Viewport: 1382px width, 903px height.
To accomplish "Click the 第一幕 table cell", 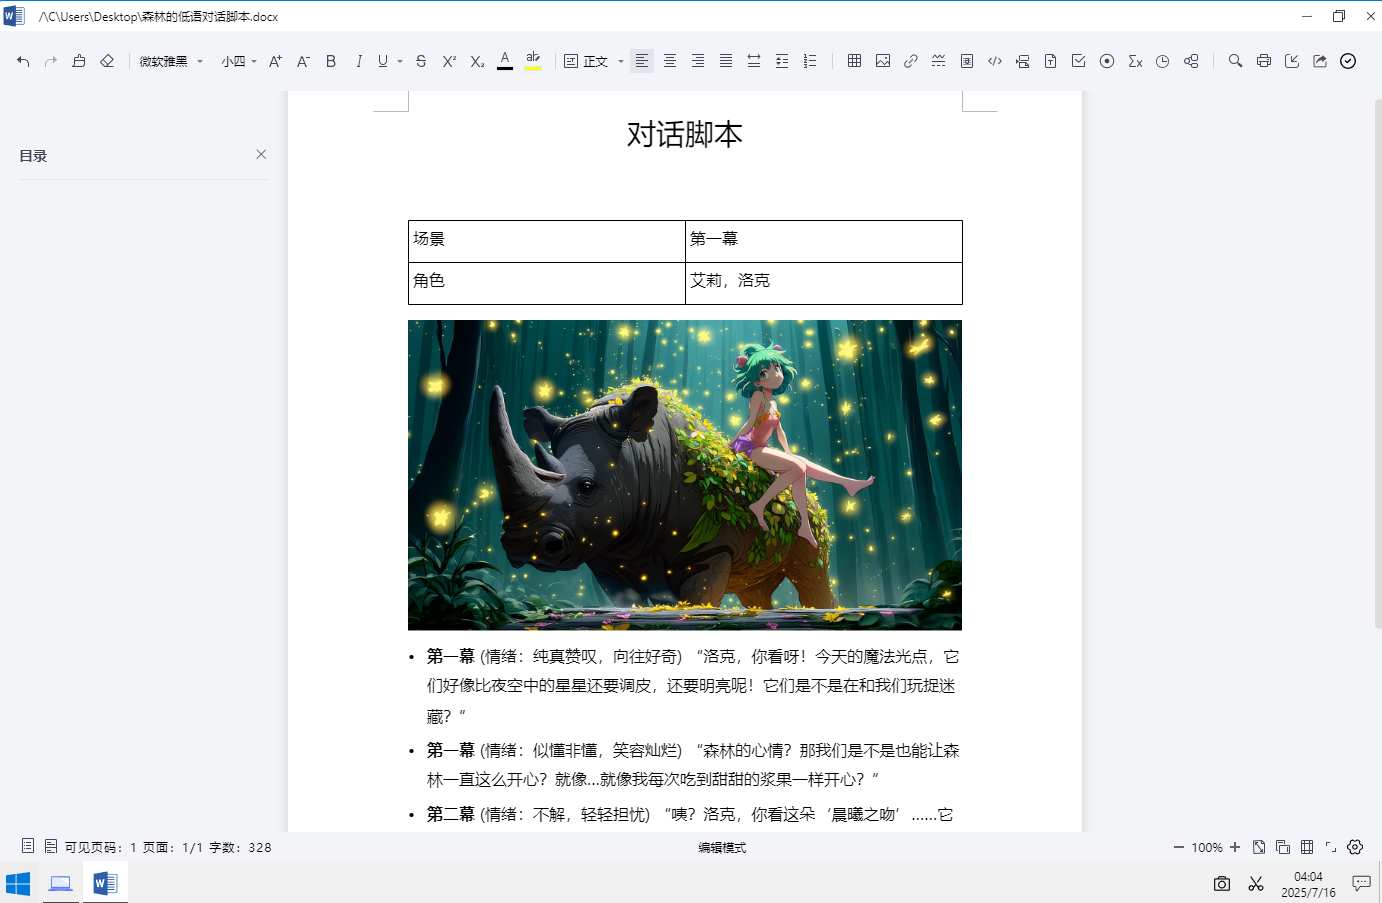I will click(x=823, y=241).
